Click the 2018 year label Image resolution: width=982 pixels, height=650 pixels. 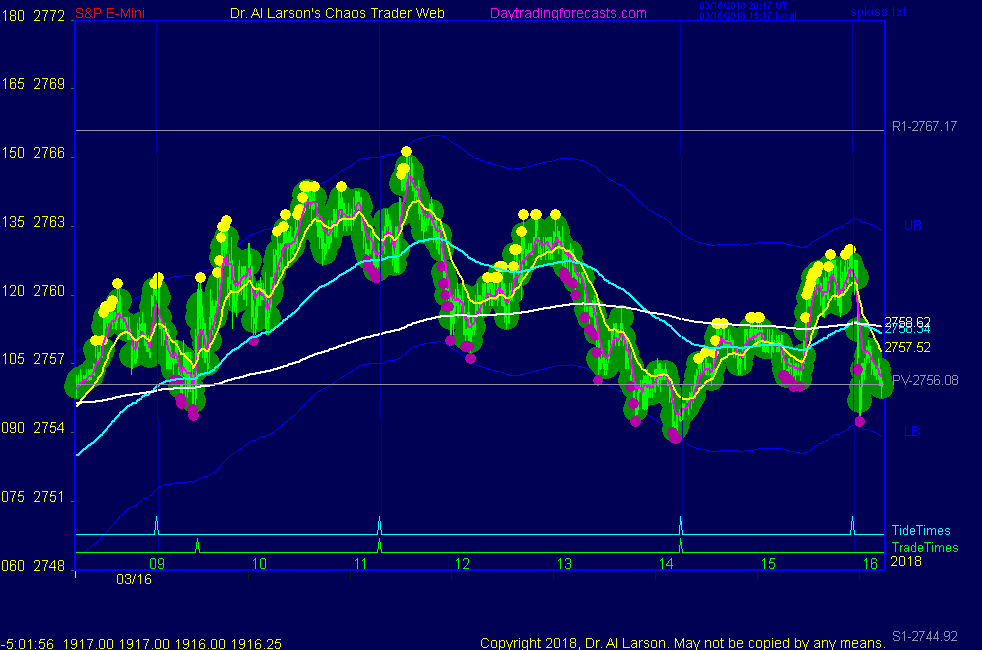906,561
